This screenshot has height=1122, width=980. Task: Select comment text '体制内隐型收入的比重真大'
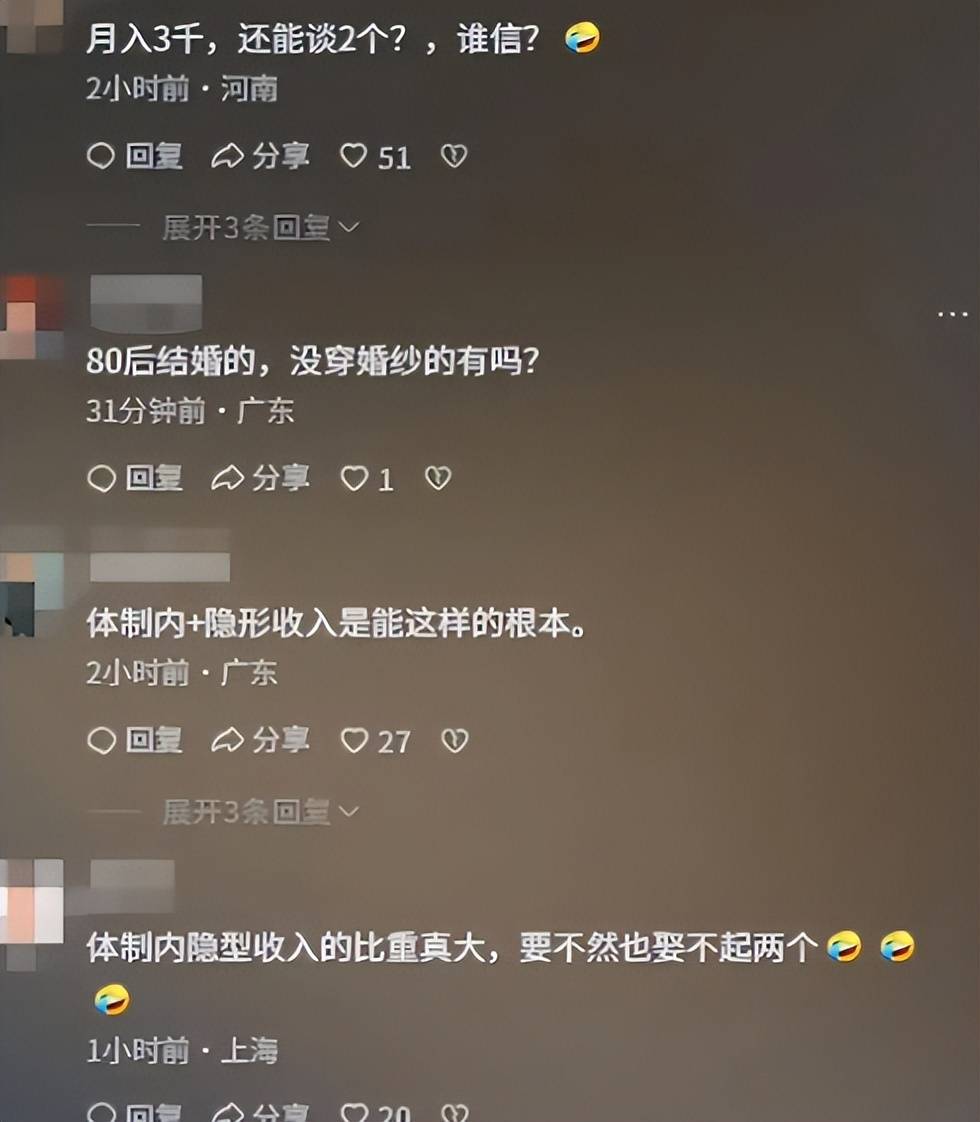293,948
